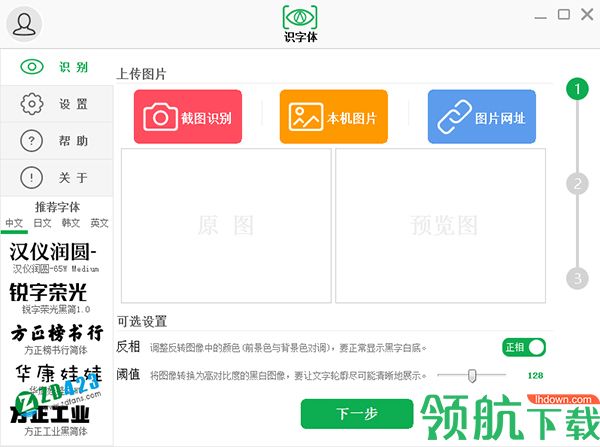
Task: Open the 帮助 question mark item
Action: (57, 140)
